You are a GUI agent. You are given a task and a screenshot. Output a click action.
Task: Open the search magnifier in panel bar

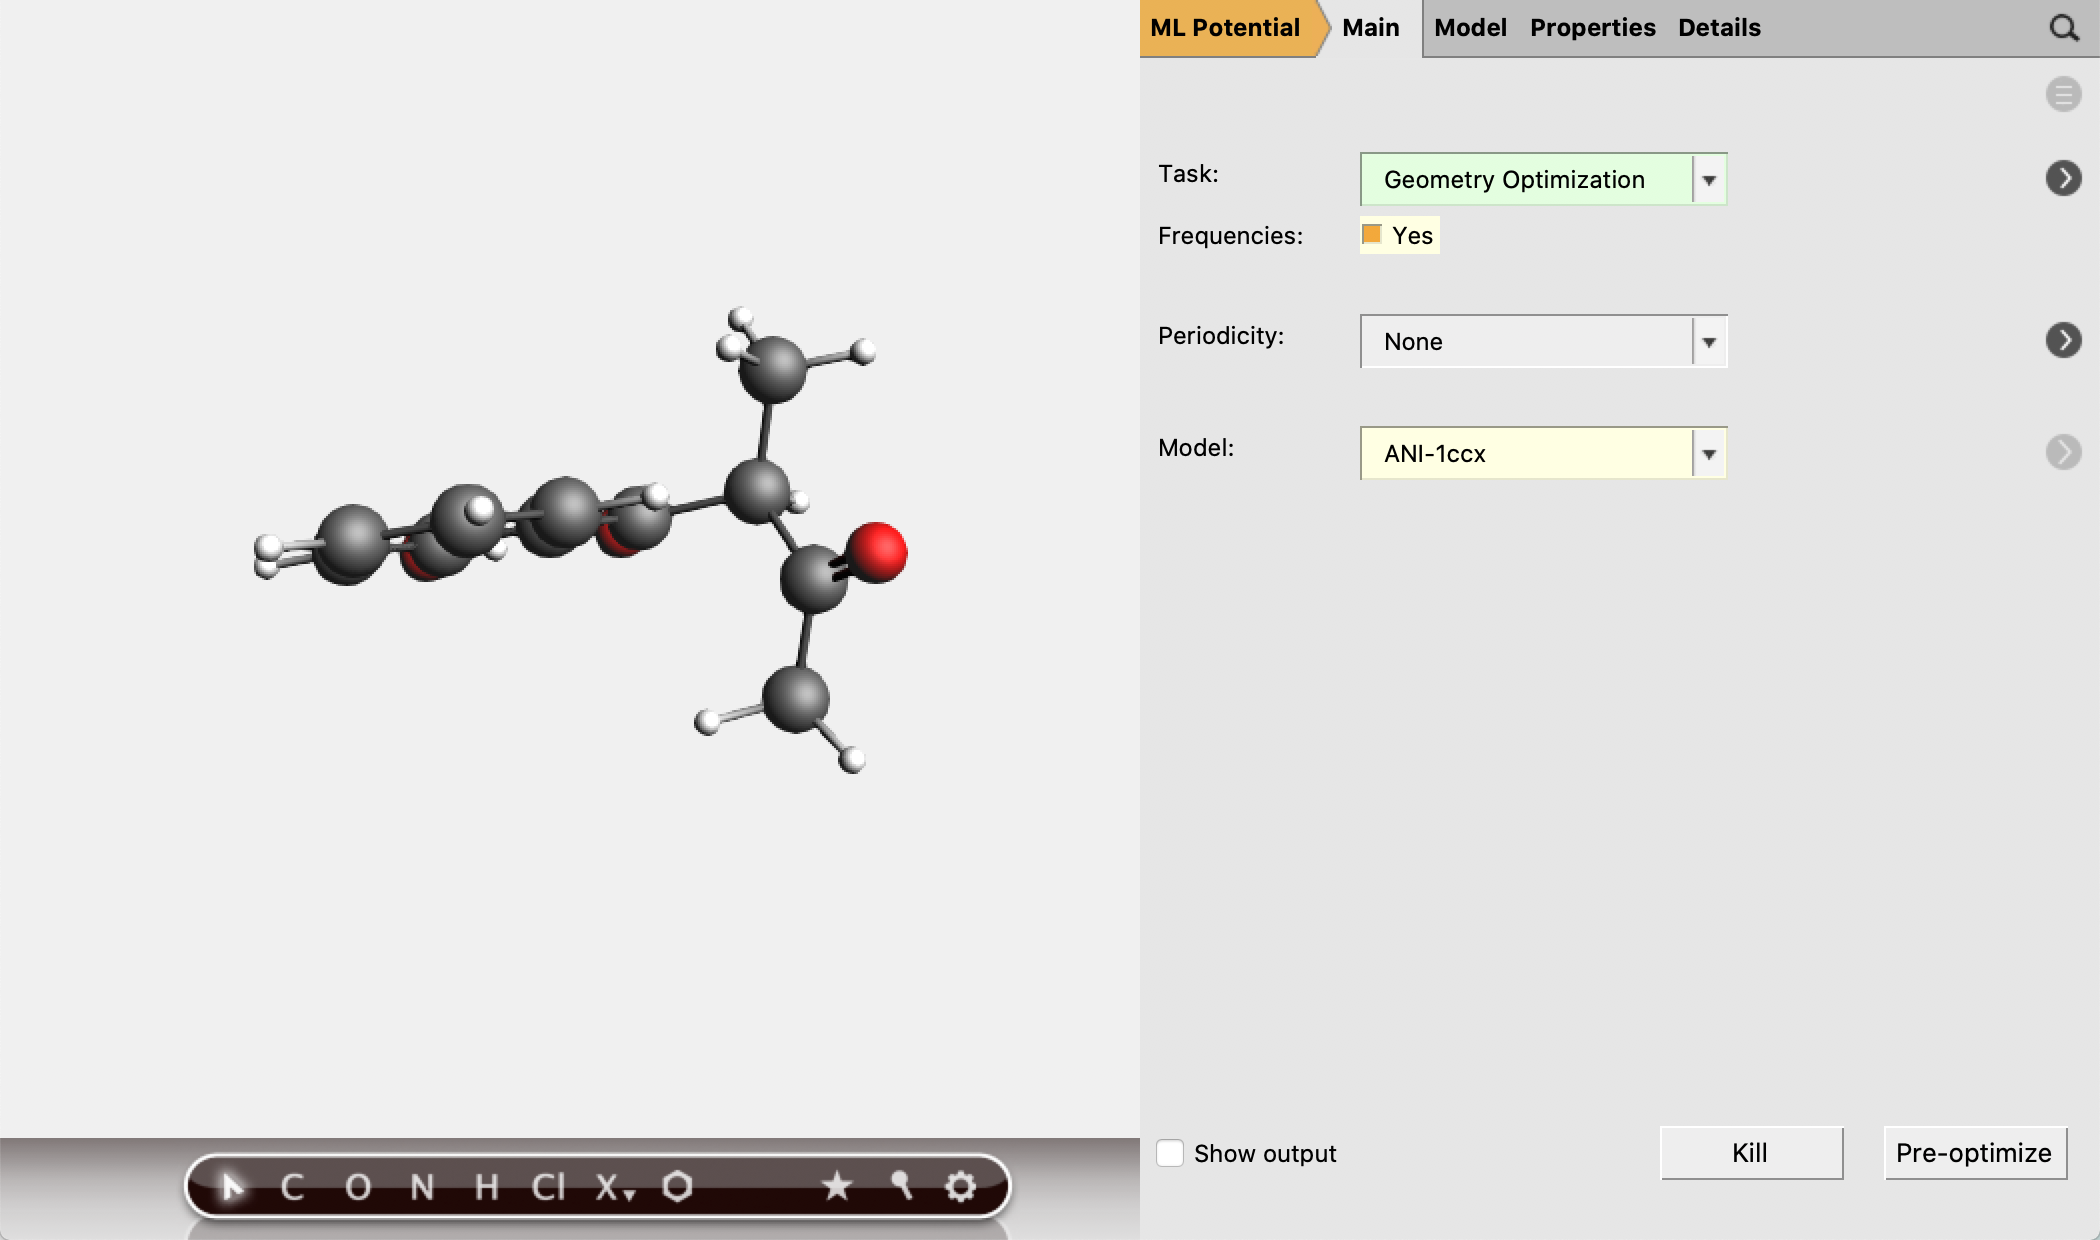pos(2063,28)
